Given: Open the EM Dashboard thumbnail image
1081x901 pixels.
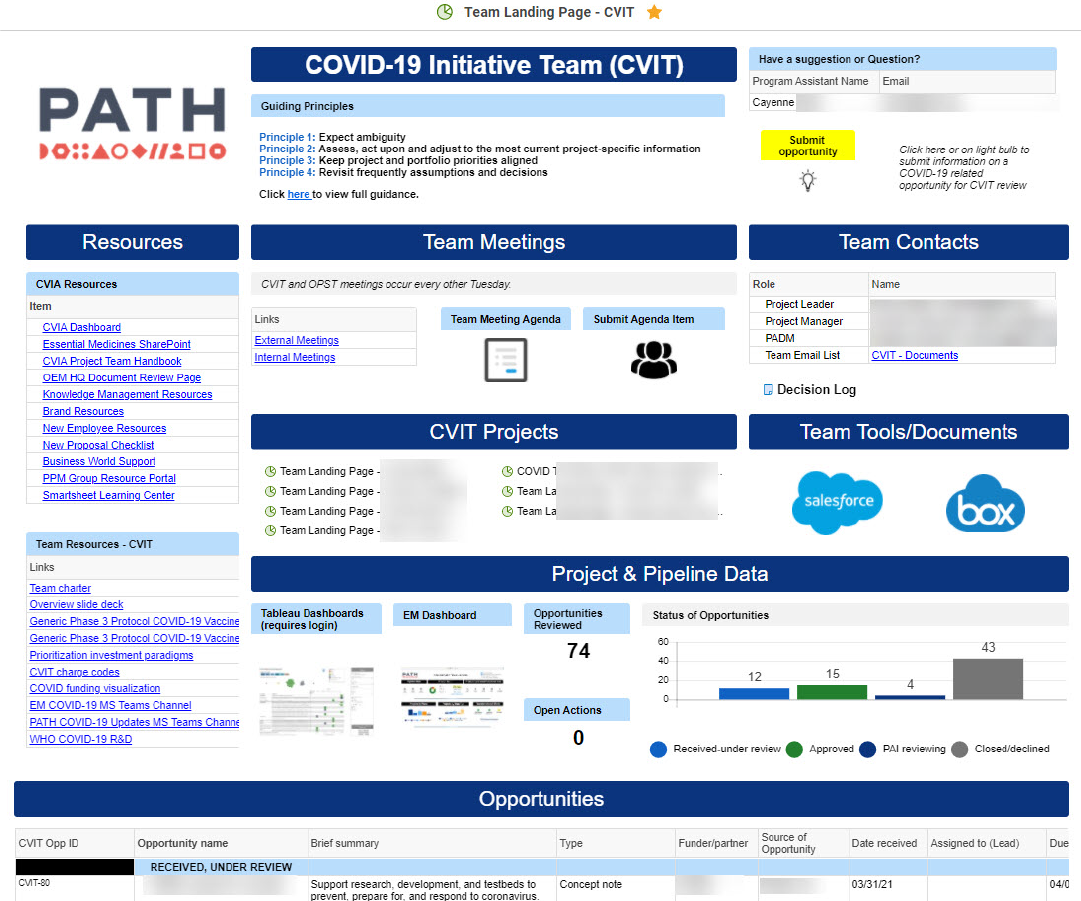Looking at the screenshot, I should (x=452, y=696).
